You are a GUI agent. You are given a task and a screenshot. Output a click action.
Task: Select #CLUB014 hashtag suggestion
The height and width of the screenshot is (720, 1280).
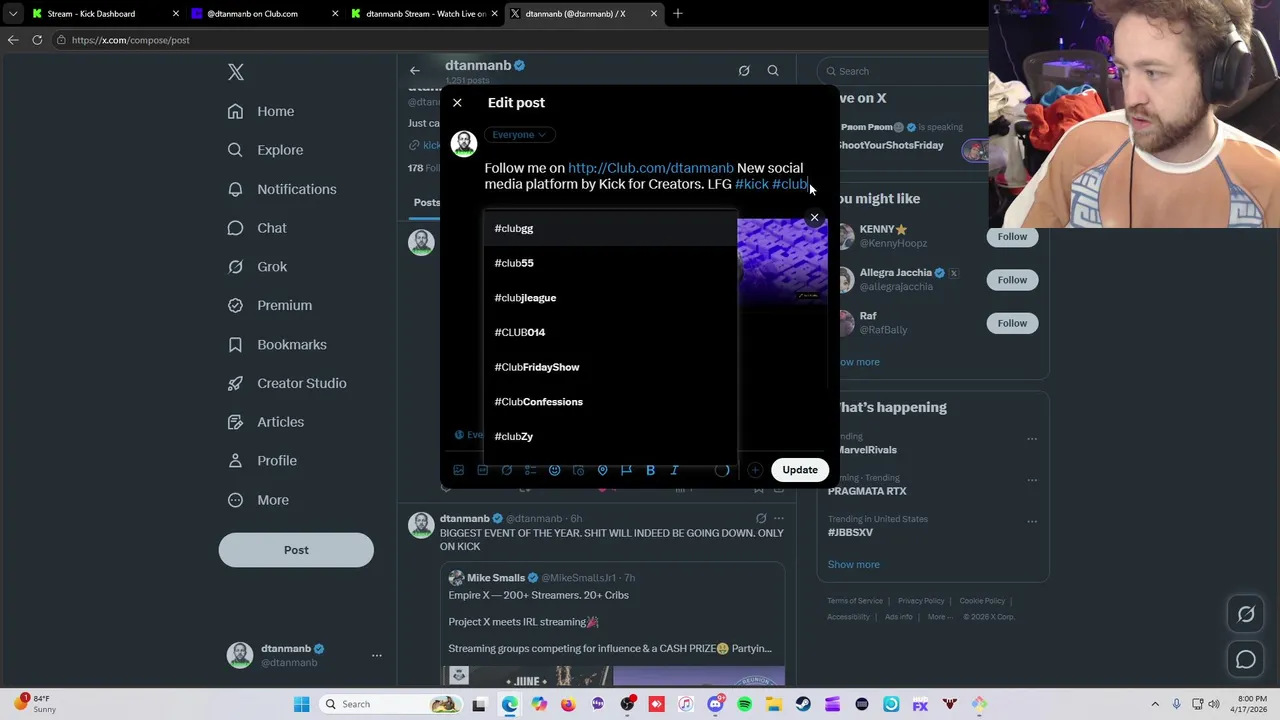610,332
